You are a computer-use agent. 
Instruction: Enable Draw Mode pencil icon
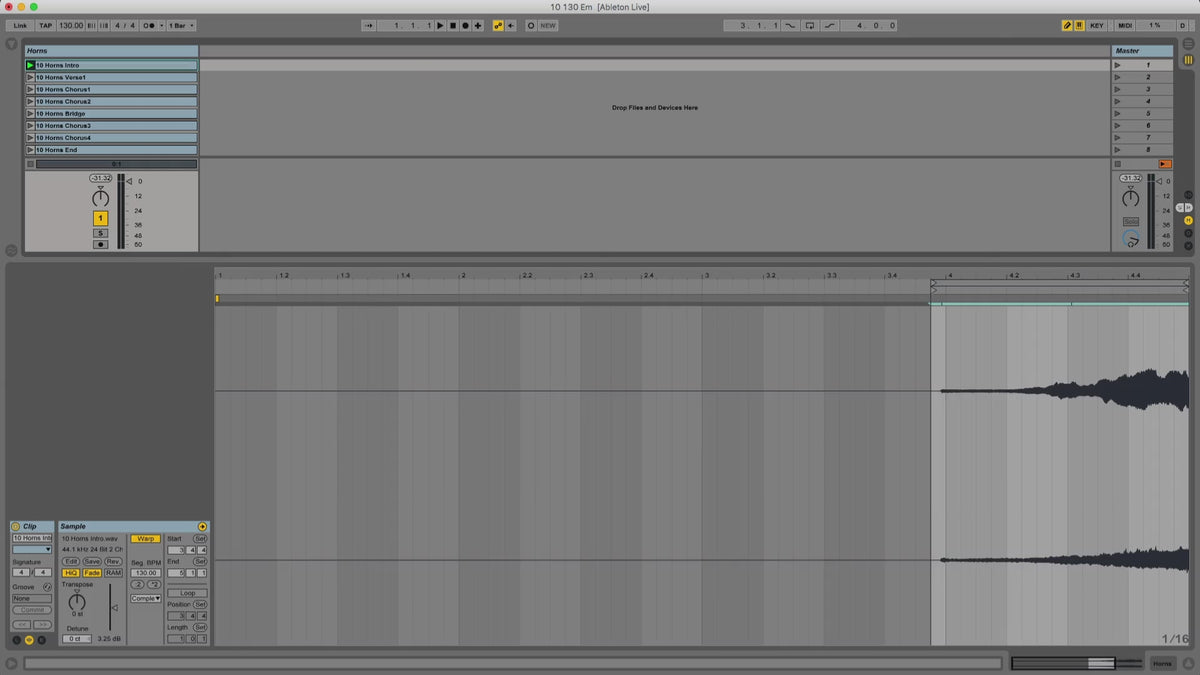pos(1067,25)
